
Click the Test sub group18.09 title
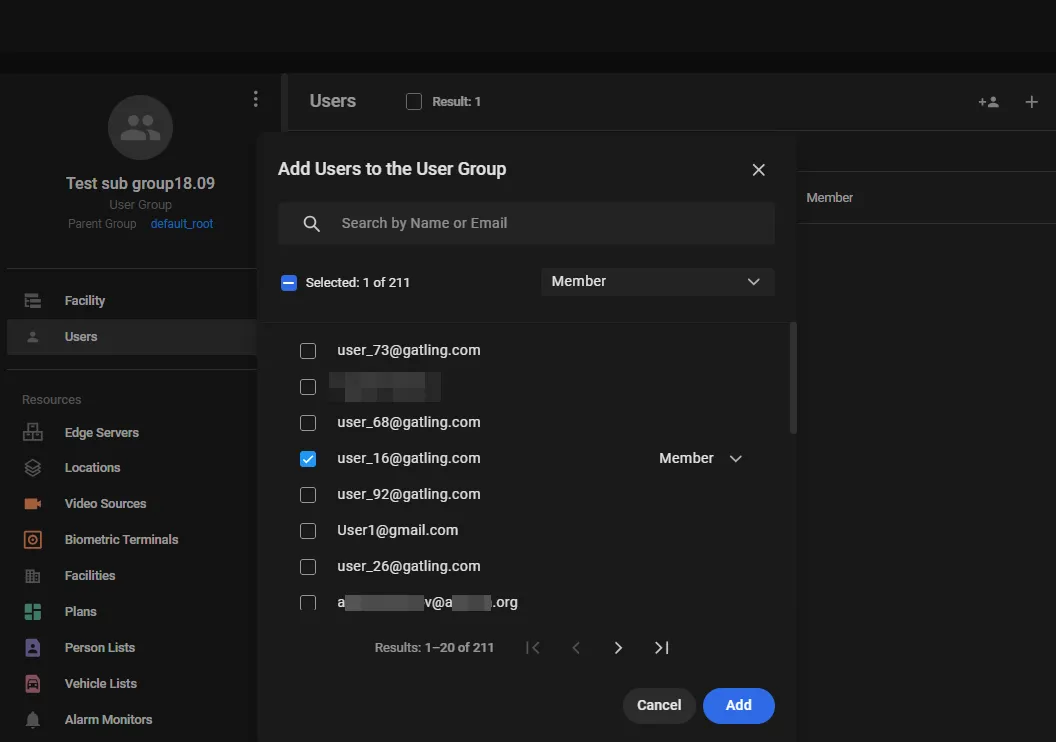point(140,183)
